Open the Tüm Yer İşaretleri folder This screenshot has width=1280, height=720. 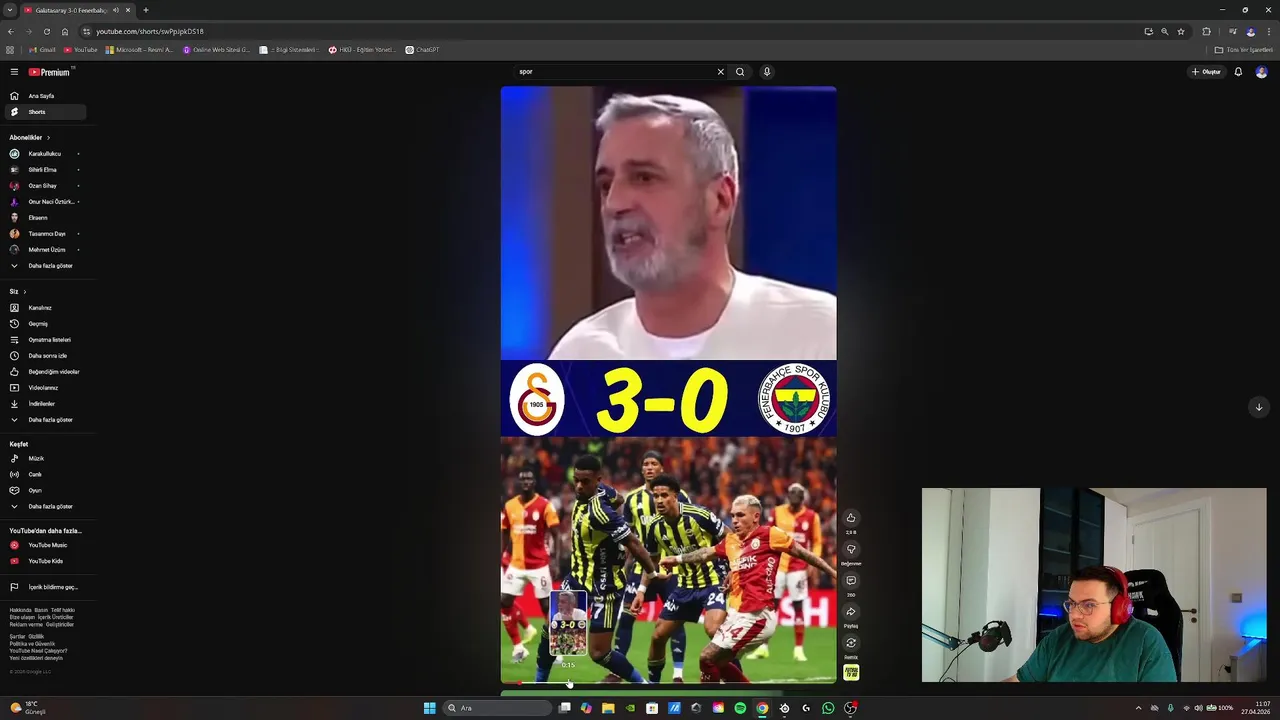pyautogui.click(x=1244, y=49)
